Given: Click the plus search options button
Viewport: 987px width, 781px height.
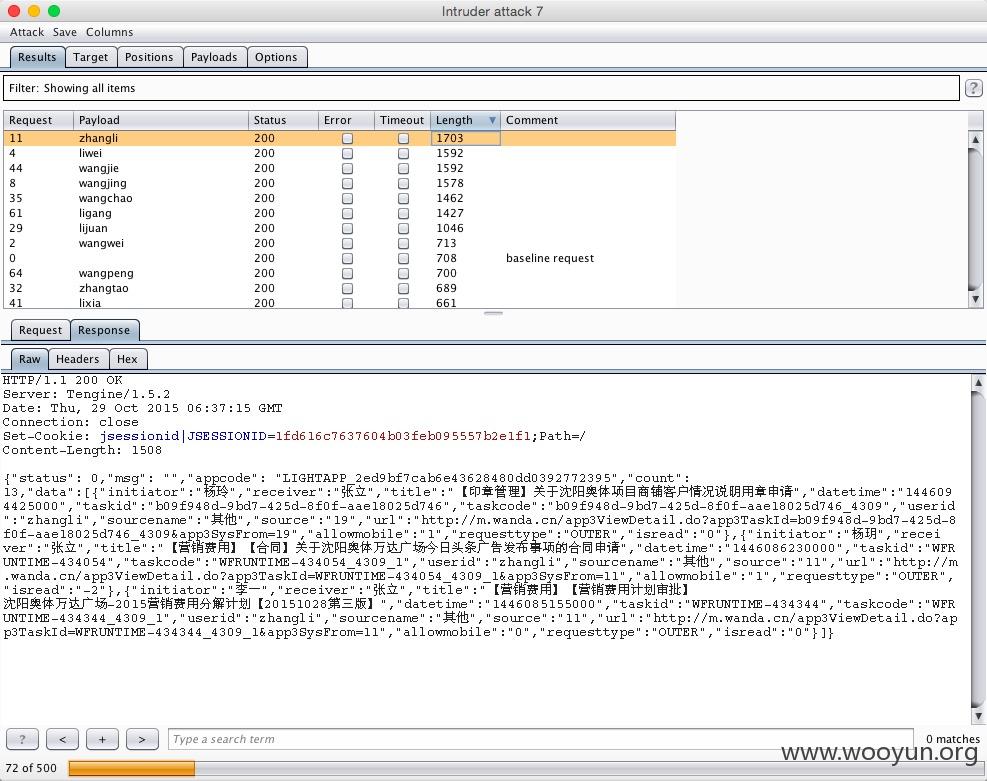Looking at the screenshot, I should pyautogui.click(x=102, y=739).
